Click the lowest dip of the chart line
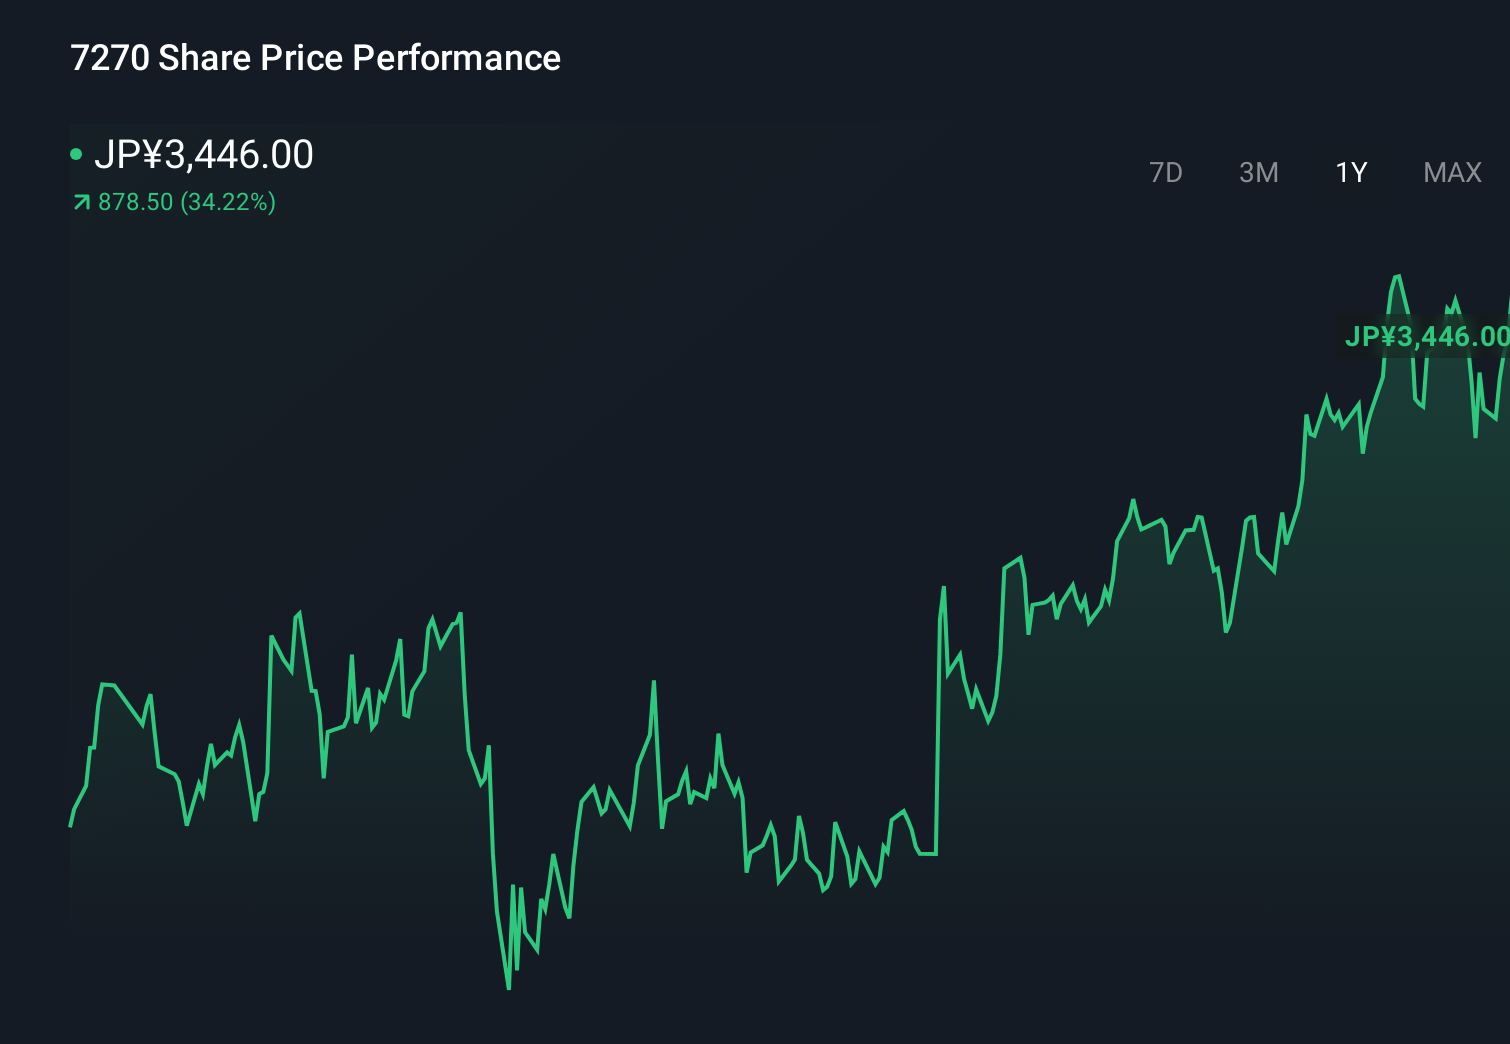Screen dimensions: 1510x1044 click(509, 988)
